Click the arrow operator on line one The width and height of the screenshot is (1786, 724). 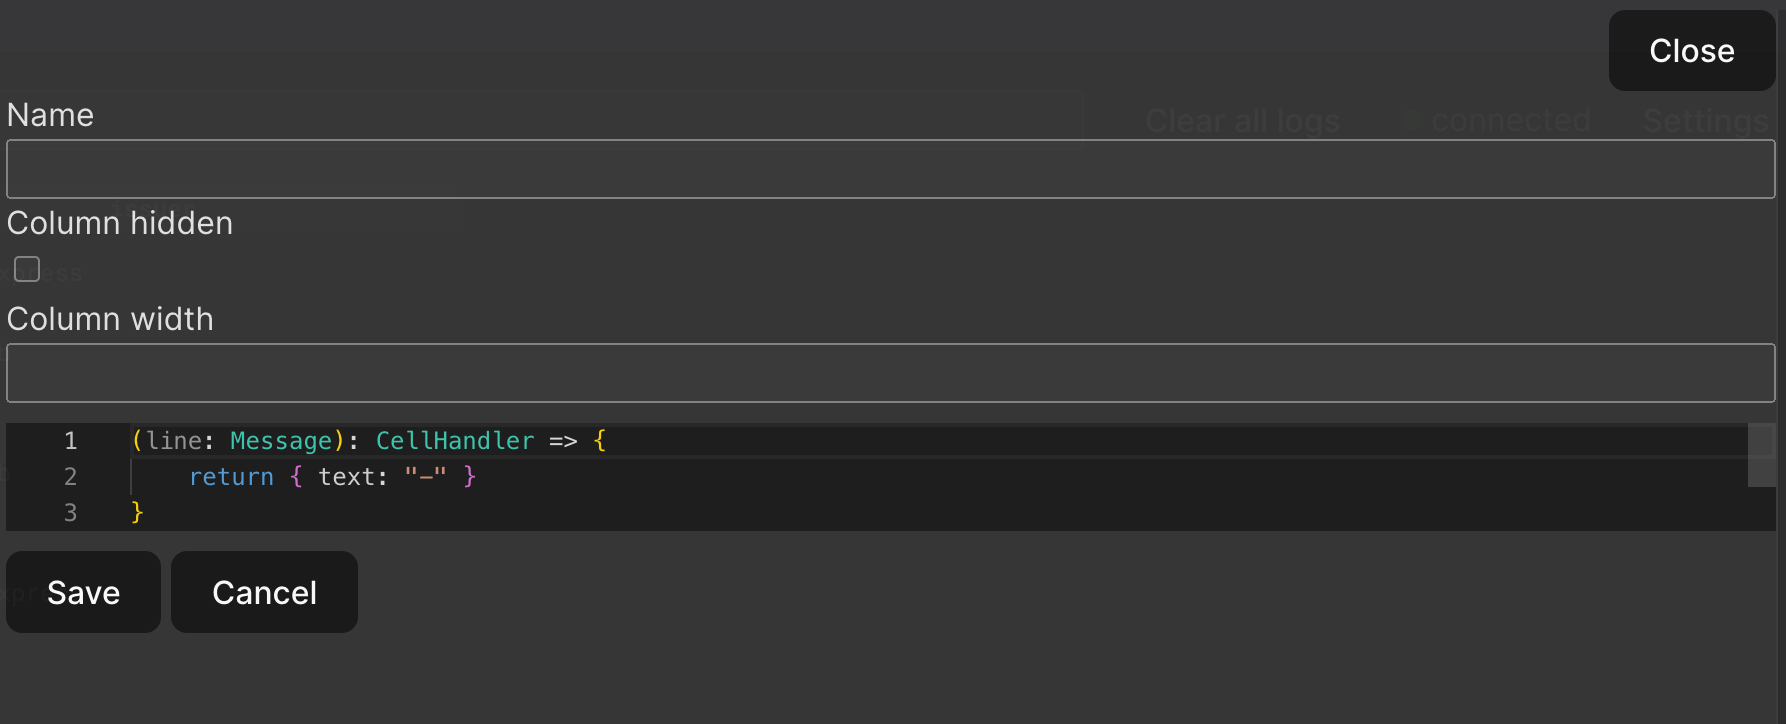[563, 441]
